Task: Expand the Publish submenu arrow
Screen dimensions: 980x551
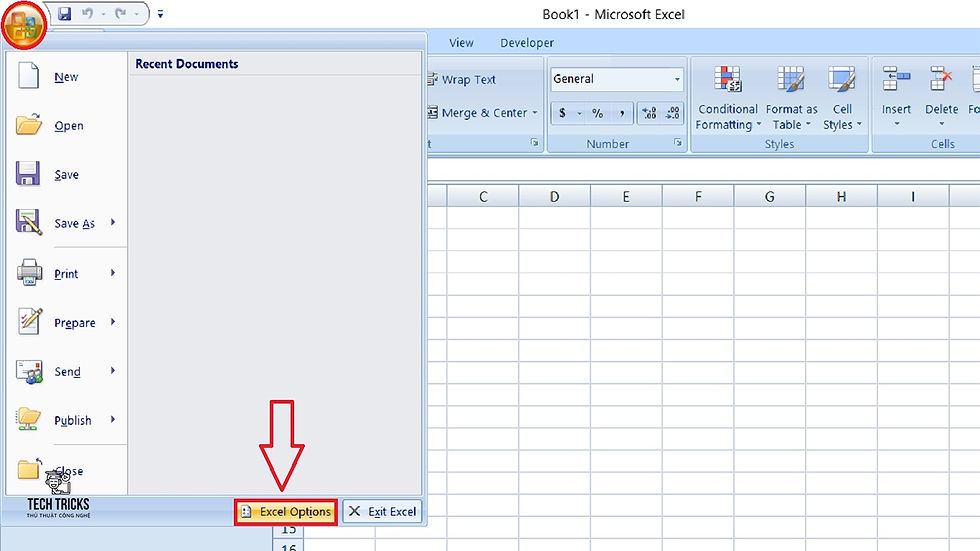Action: point(113,419)
